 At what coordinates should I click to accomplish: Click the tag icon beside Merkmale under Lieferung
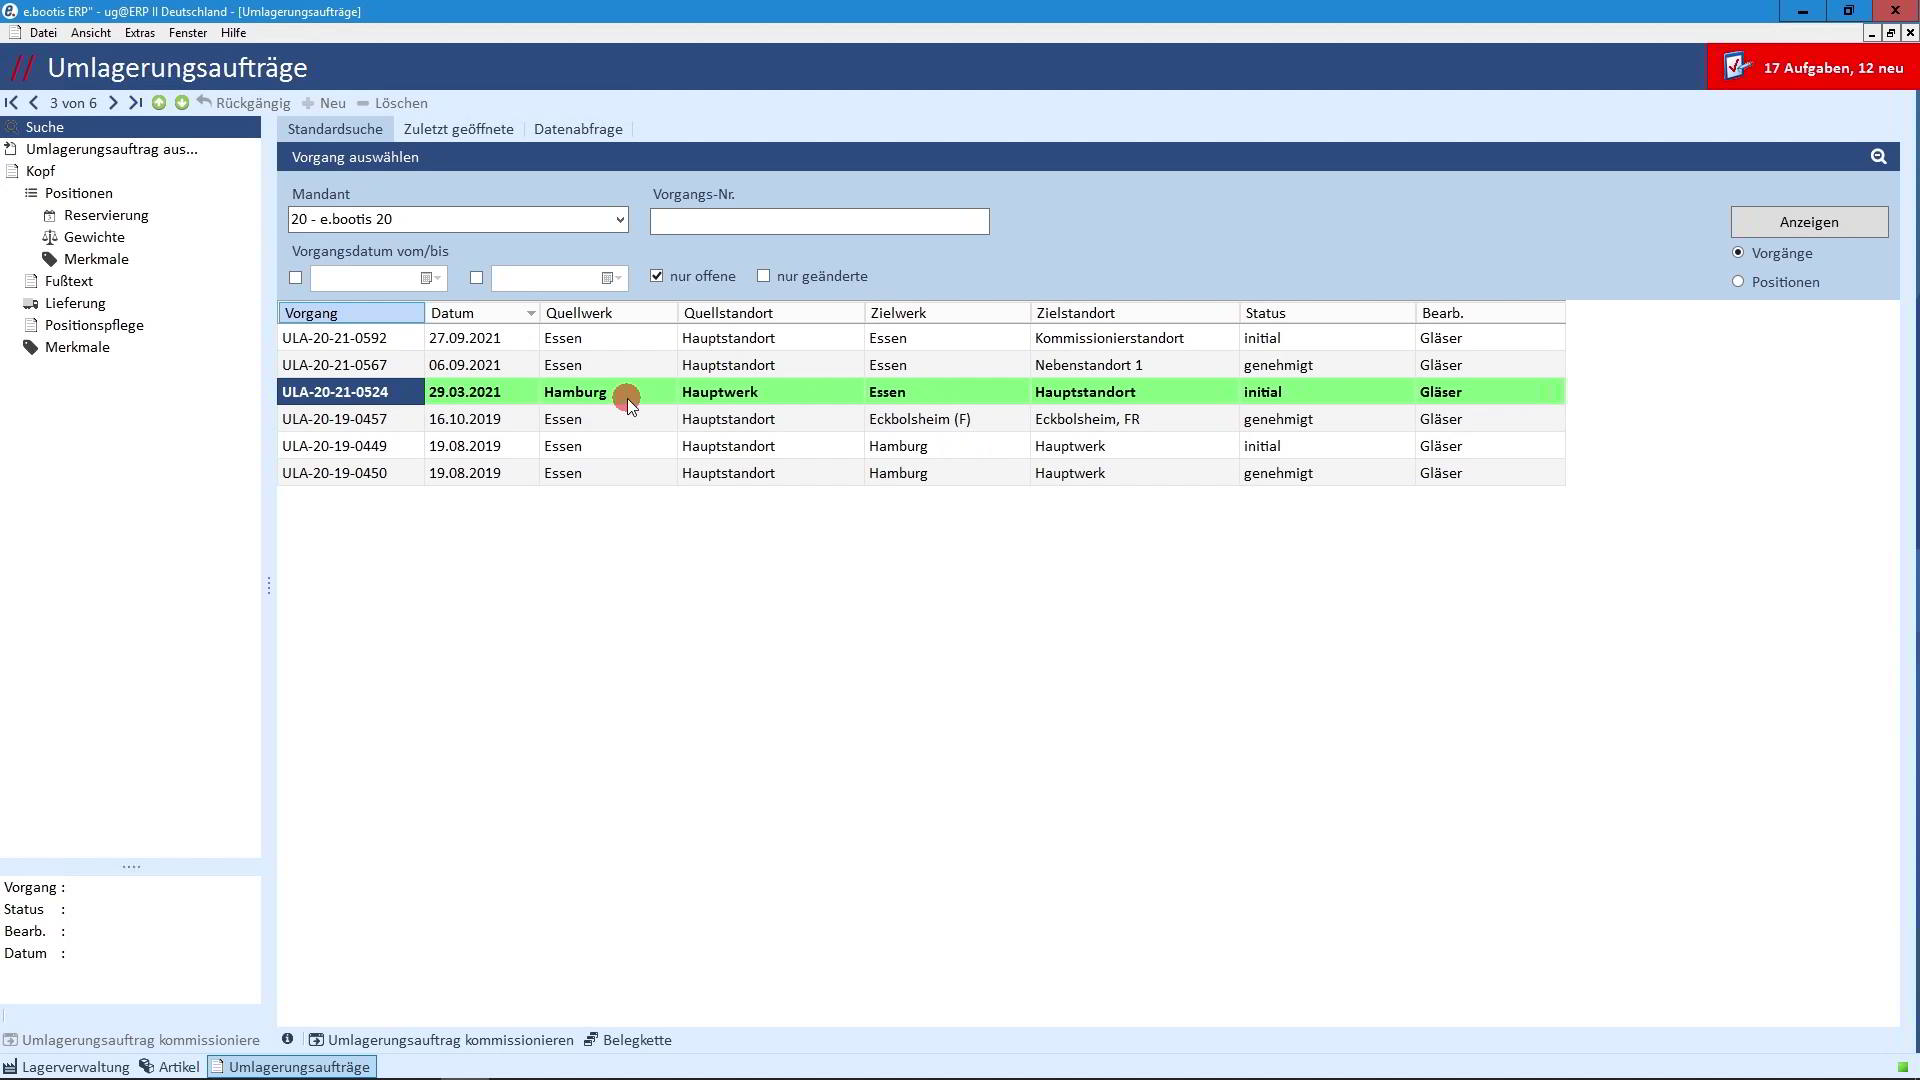[x=31, y=348]
